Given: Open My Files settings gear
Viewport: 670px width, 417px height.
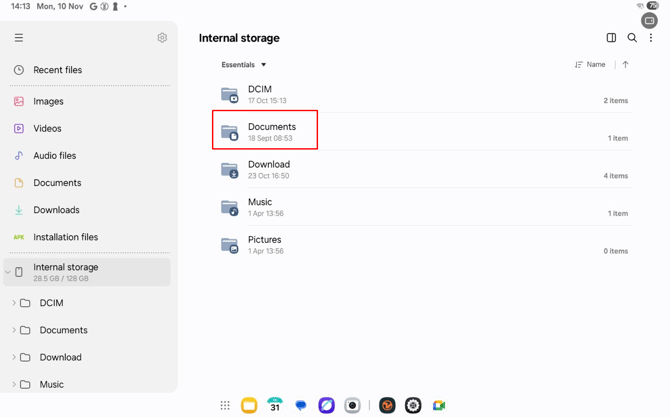Looking at the screenshot, I should 162,38.
